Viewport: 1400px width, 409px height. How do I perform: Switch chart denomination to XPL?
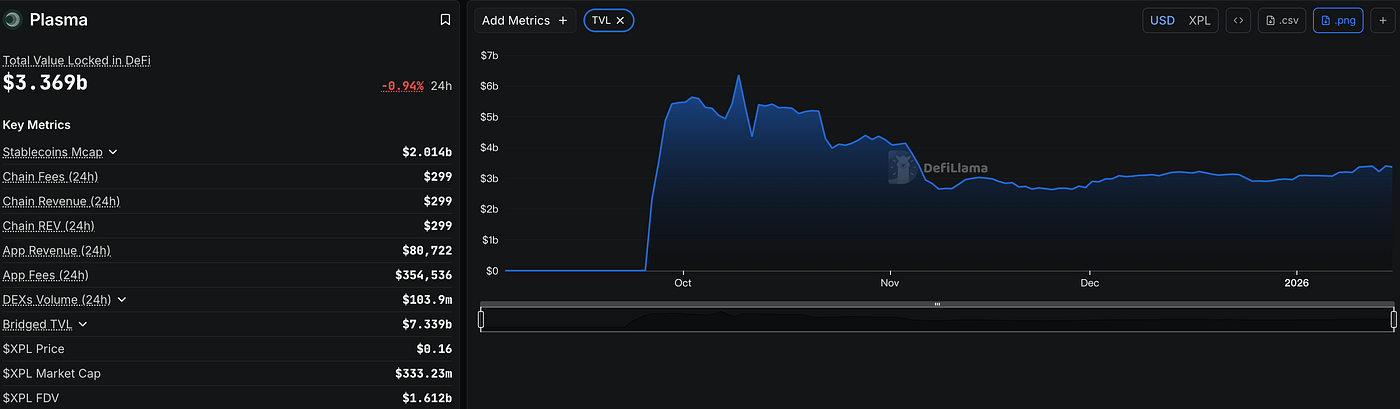1199,20
